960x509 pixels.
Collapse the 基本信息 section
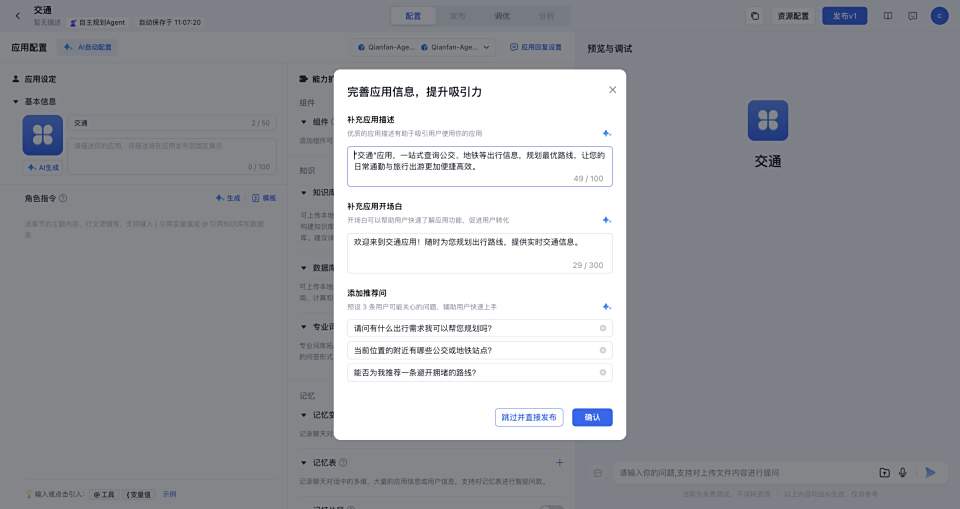tap(16, 101)
